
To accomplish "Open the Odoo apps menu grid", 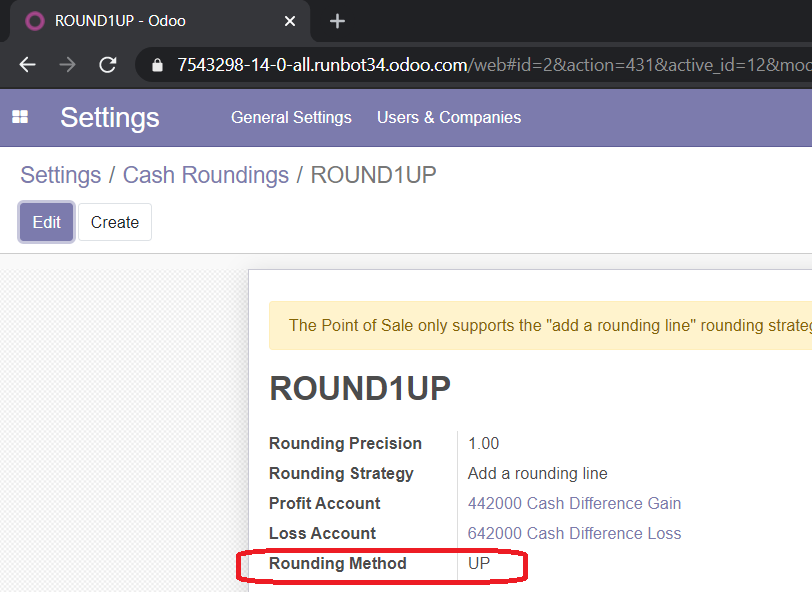I will [x=20, y=117].
